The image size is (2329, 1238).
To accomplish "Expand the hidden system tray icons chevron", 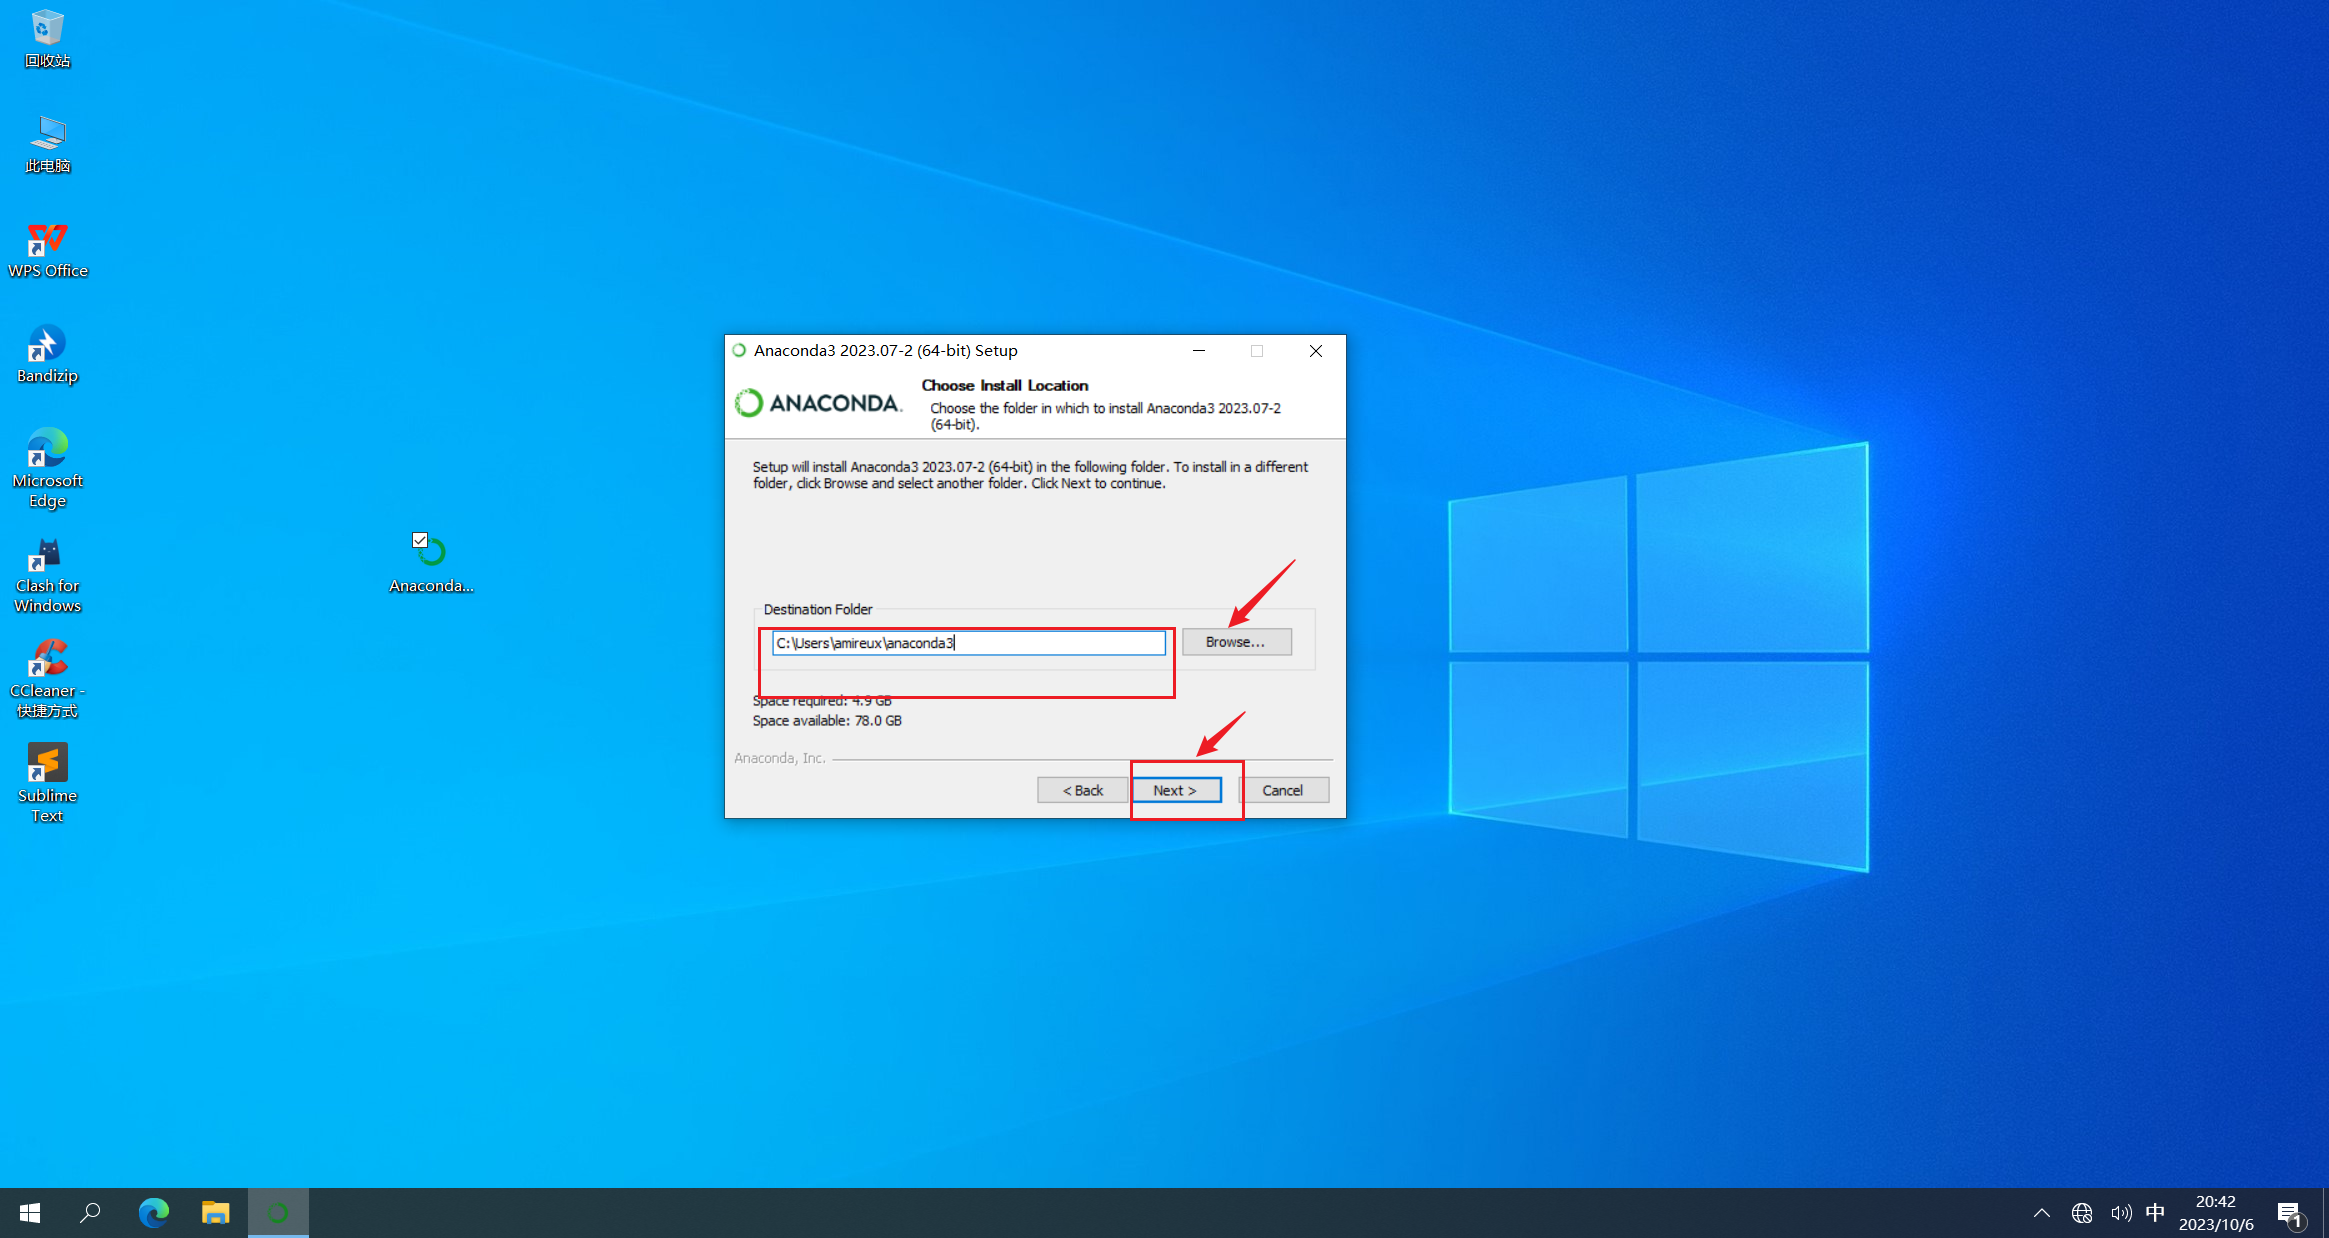I will click(2041, 1213).
